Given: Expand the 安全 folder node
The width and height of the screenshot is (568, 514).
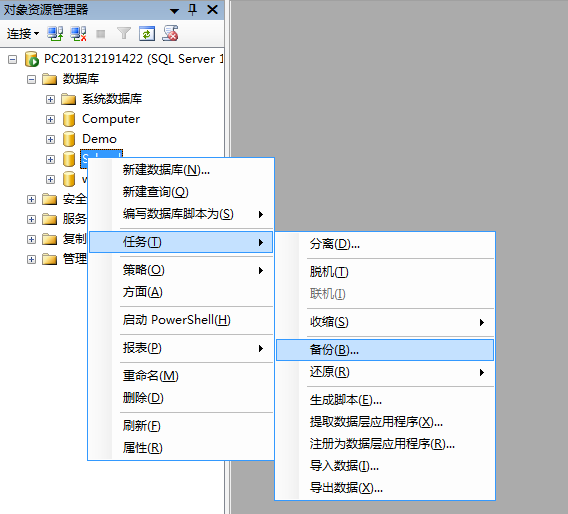Looking at the screenshot, I should pyautogui.click(x=32, y=199).
